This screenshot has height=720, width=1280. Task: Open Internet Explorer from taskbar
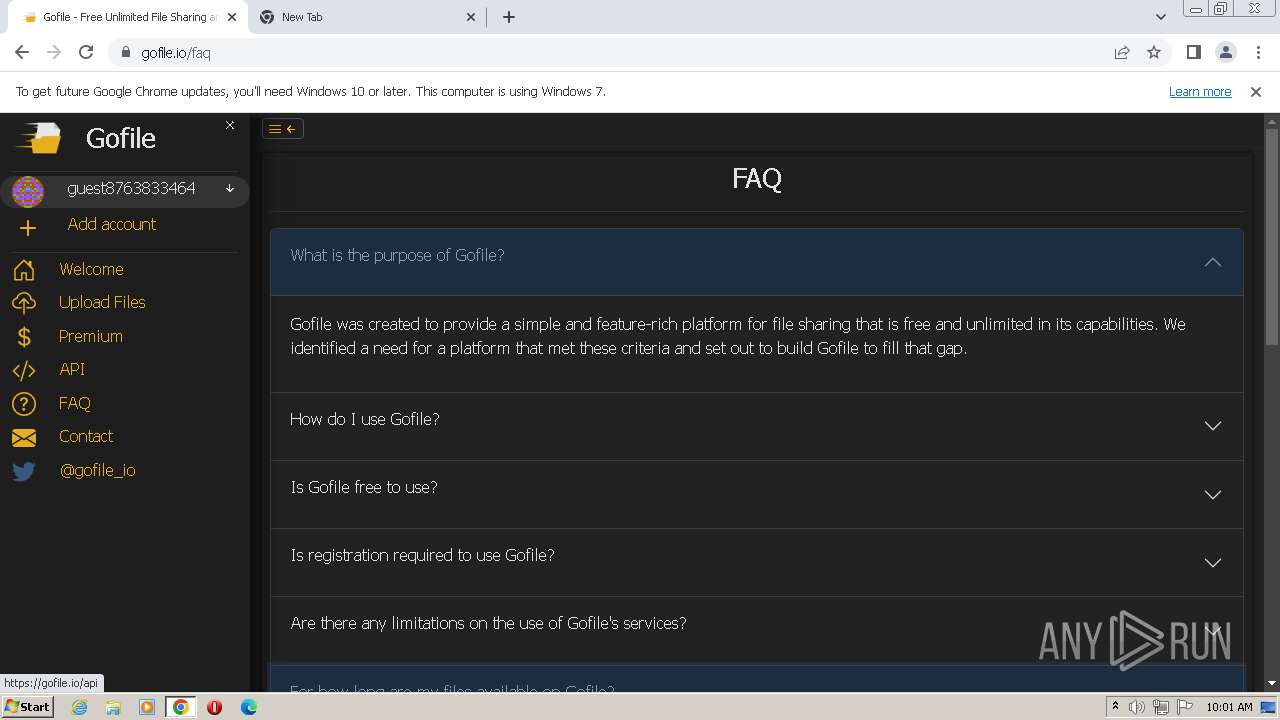[80, 707]
